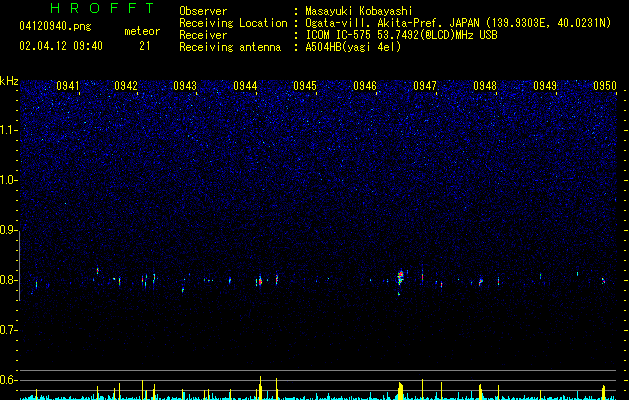The width and height of the screenshot is (629, 400).
Task: Click the HROFFT title text
Action: pyautogui.click(x=103, y=8)
